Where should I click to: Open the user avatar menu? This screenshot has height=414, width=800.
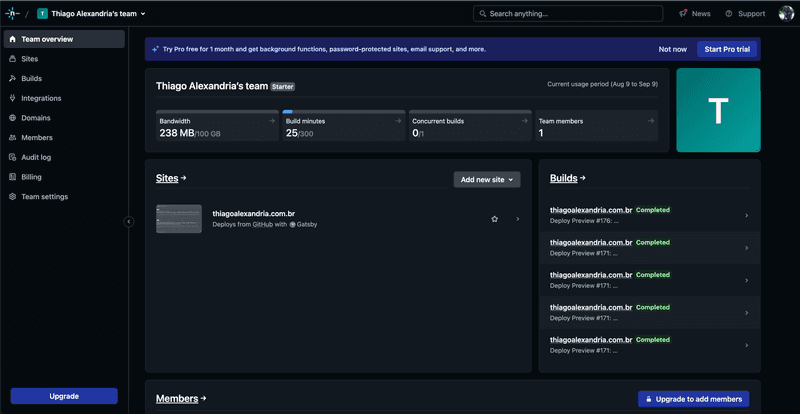[x=786, y=14]
